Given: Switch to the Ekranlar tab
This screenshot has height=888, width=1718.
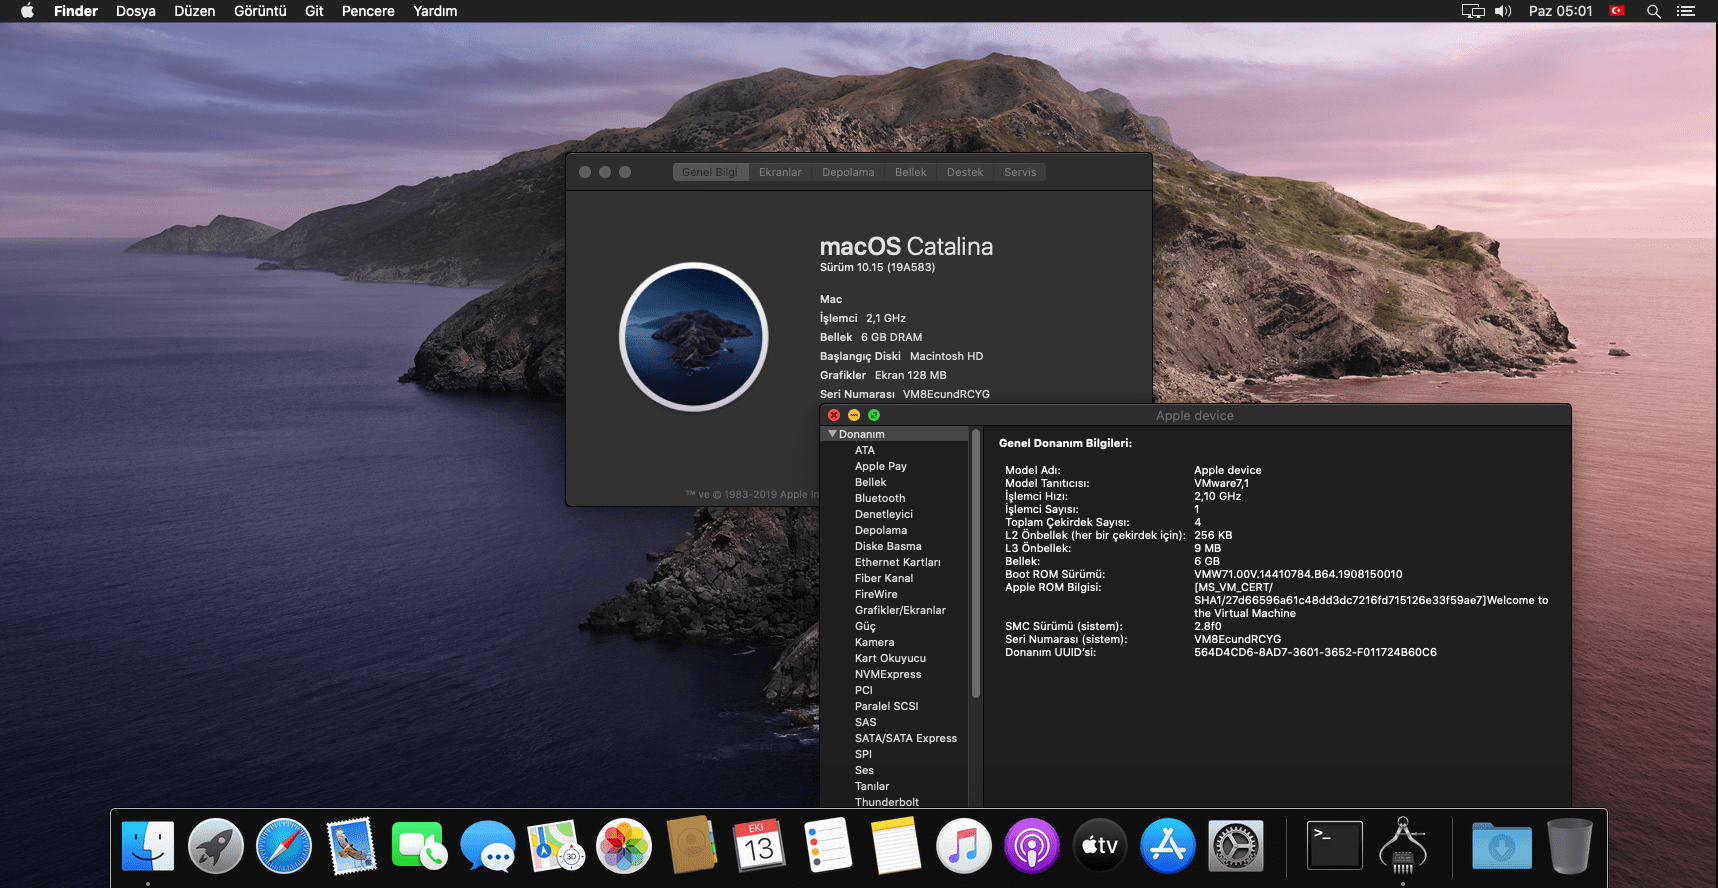Looking at the screenshot, I should click(780, 172).
